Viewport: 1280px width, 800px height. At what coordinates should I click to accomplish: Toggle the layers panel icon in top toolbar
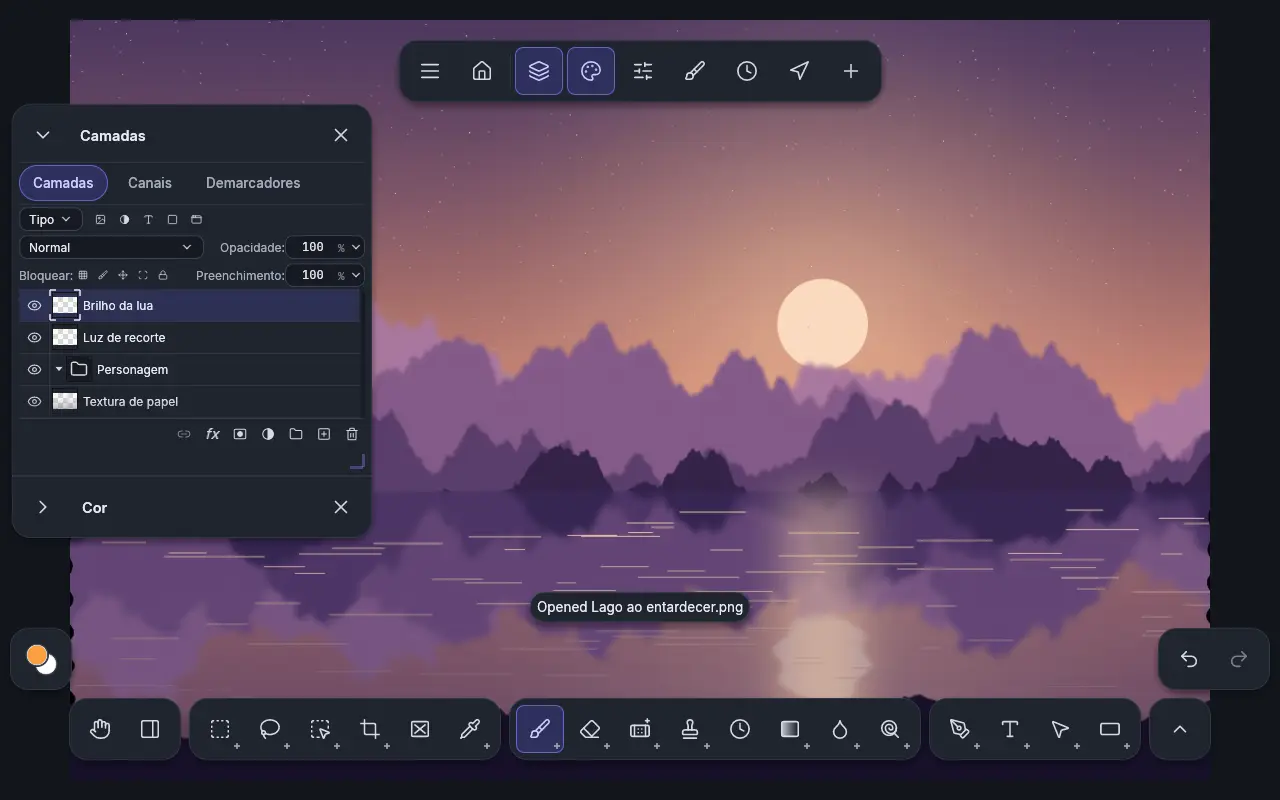pos(539,71)
